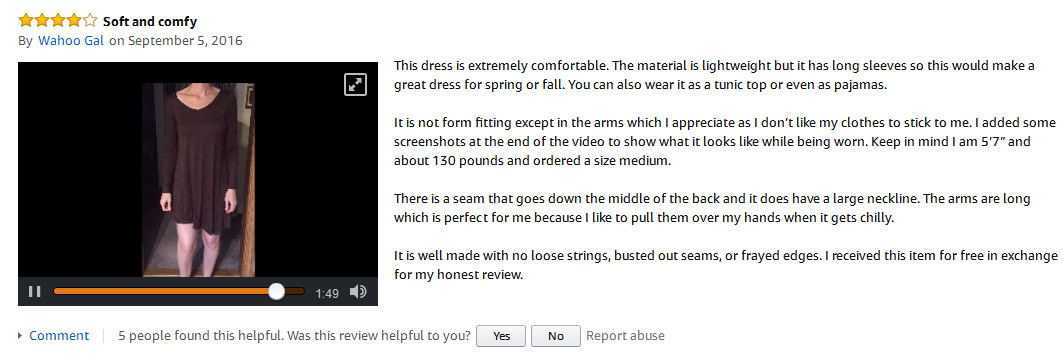1063x361 pixels.
Task: Click the September 5, 2016 review date
Action: 185,41
